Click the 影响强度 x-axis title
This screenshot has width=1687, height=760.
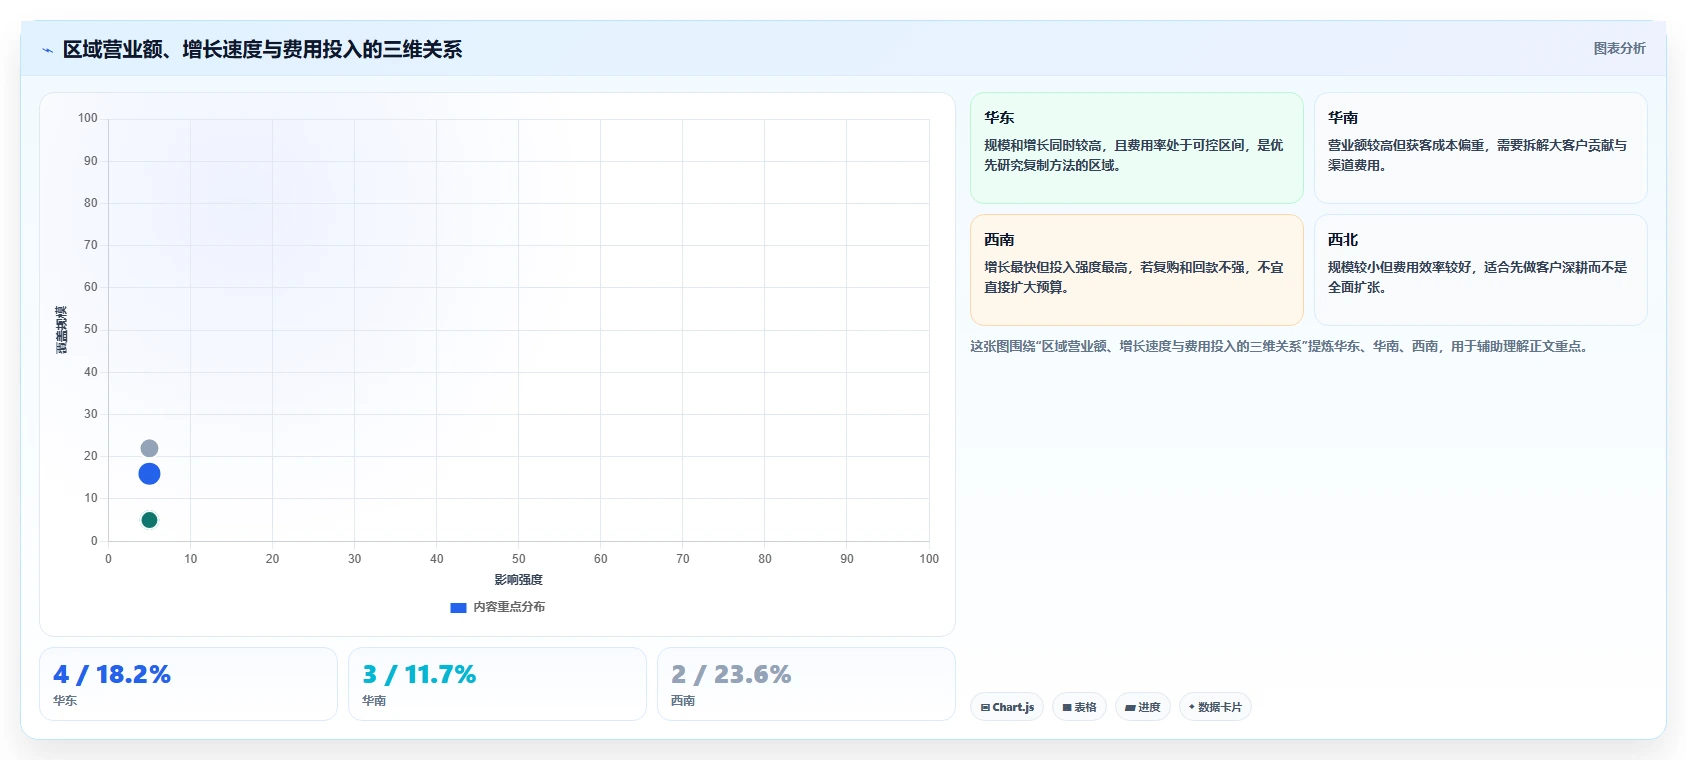click(518, 580)
